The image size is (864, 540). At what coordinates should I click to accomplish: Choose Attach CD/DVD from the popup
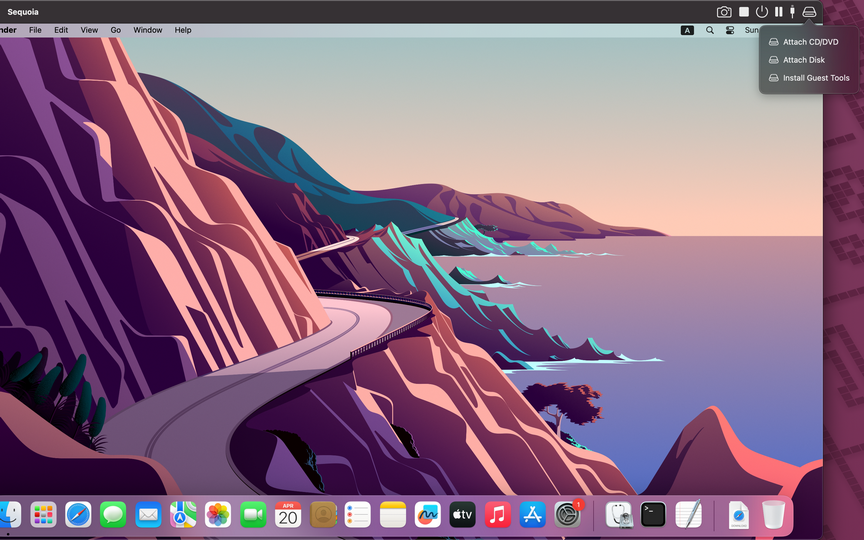point(804,42)
